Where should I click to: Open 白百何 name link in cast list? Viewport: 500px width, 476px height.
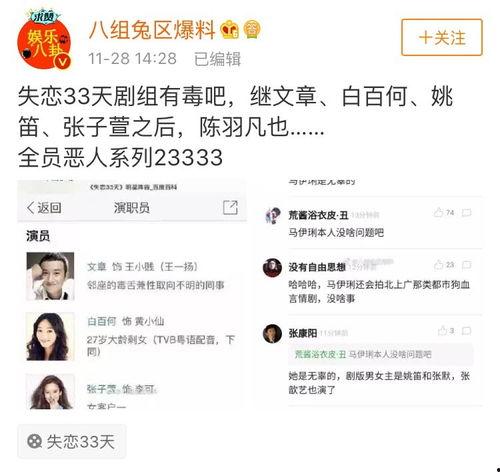coord(101,321)
